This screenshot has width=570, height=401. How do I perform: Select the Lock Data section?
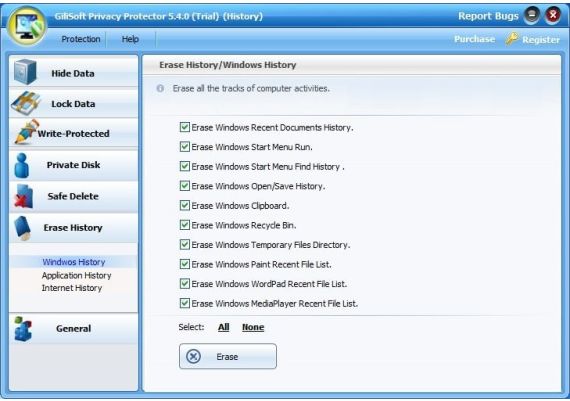(x=73, y=103)
